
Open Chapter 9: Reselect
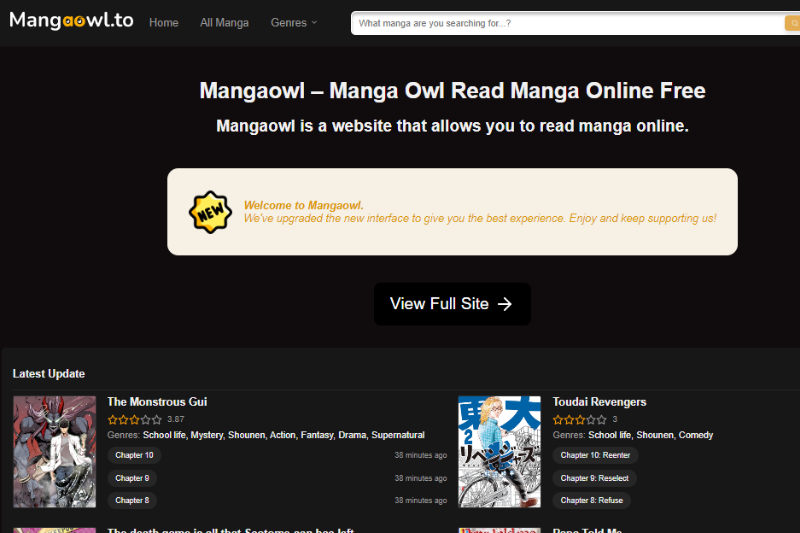click(x=594, y=478)
